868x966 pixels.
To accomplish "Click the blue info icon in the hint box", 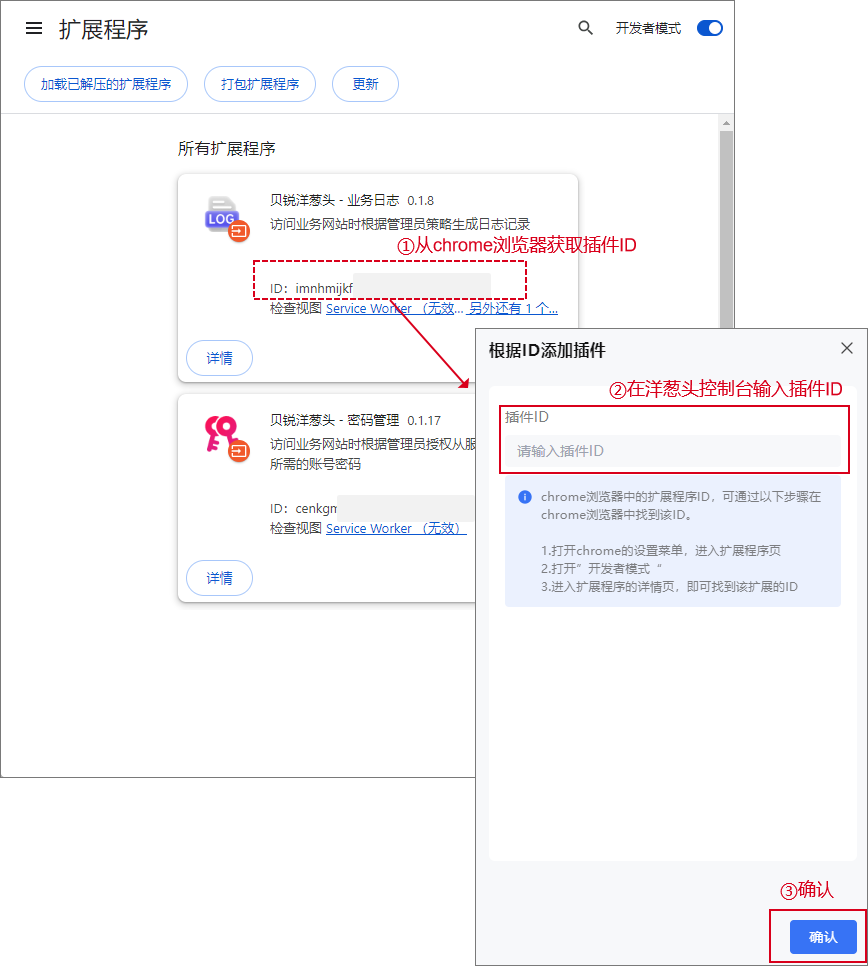I will [525, 497].
